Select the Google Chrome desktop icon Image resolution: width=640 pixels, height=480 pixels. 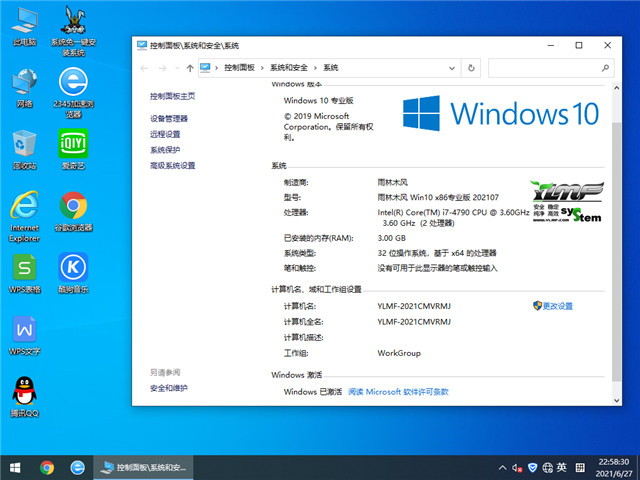(73, 212)
